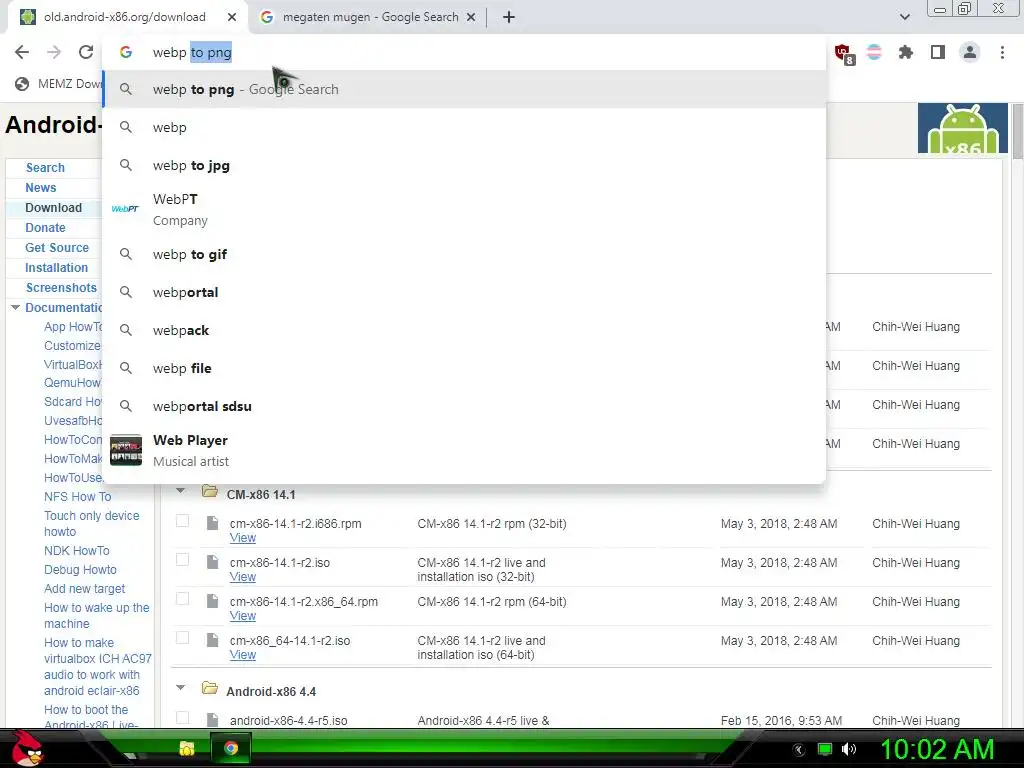Open a new tab with plus button
Viewport: 1024px width, 768px height.
509,17
